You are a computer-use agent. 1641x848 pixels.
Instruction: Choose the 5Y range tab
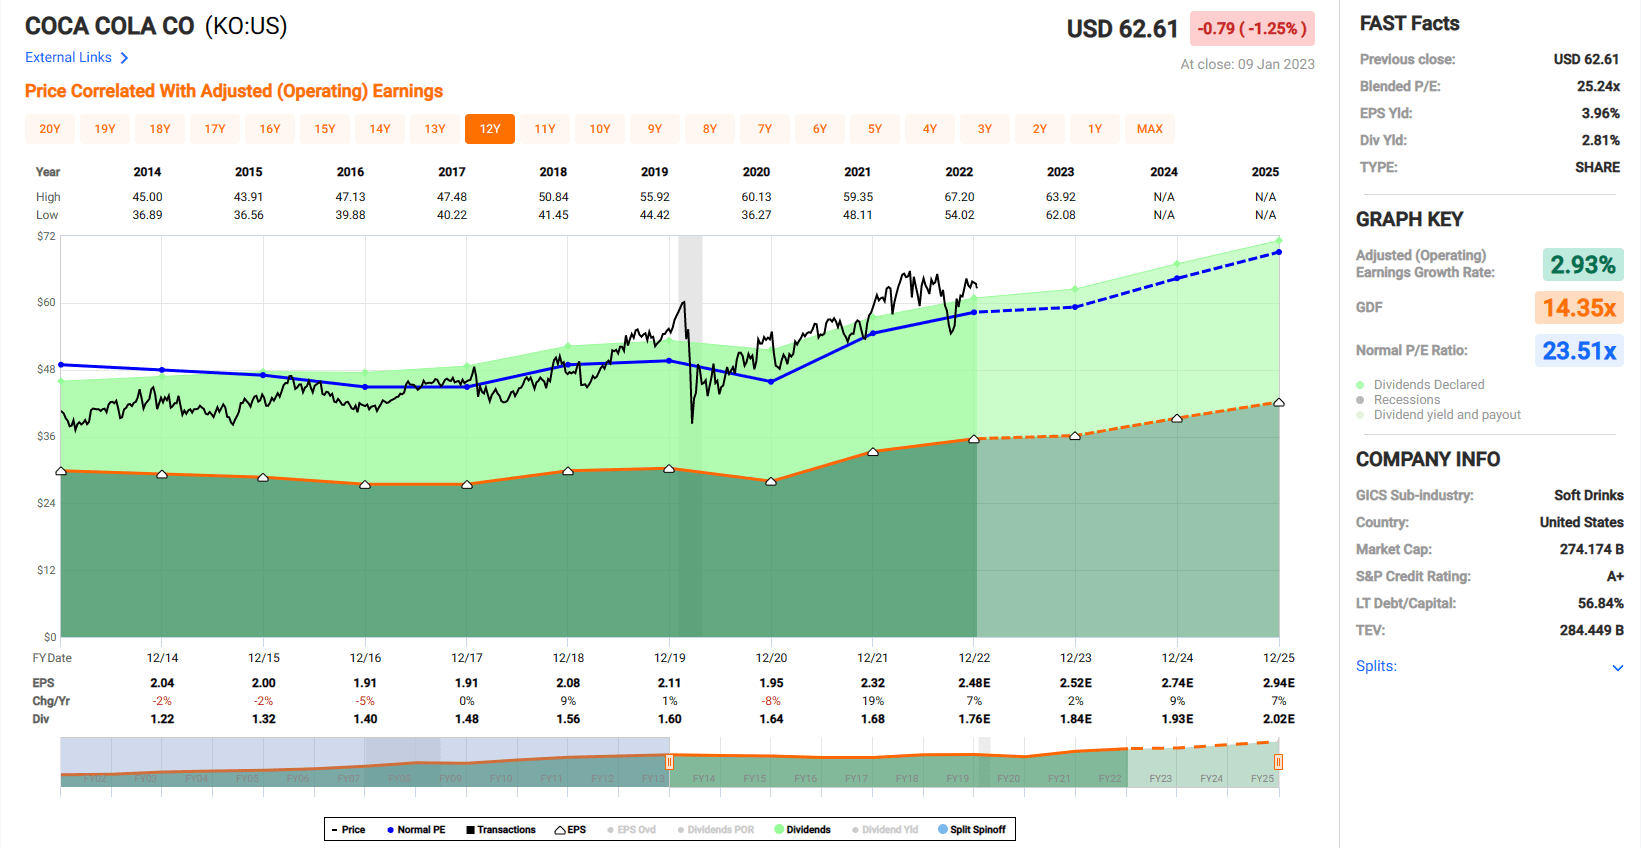875,129
